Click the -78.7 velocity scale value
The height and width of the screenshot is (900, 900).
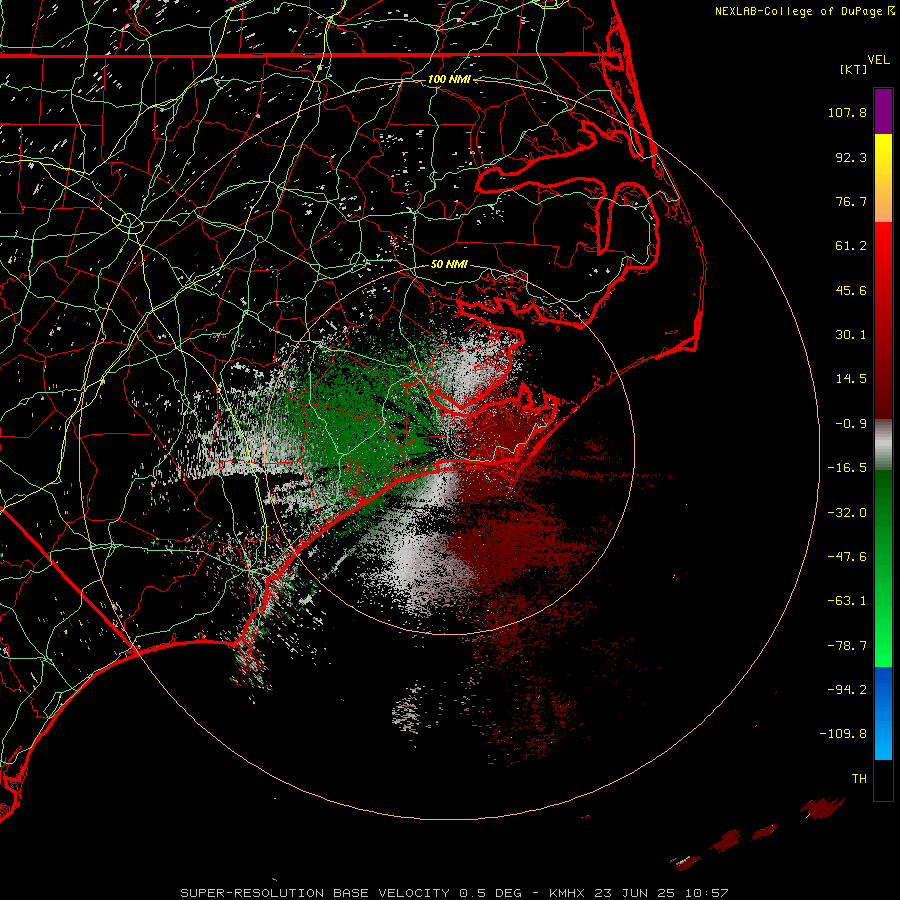847,646
